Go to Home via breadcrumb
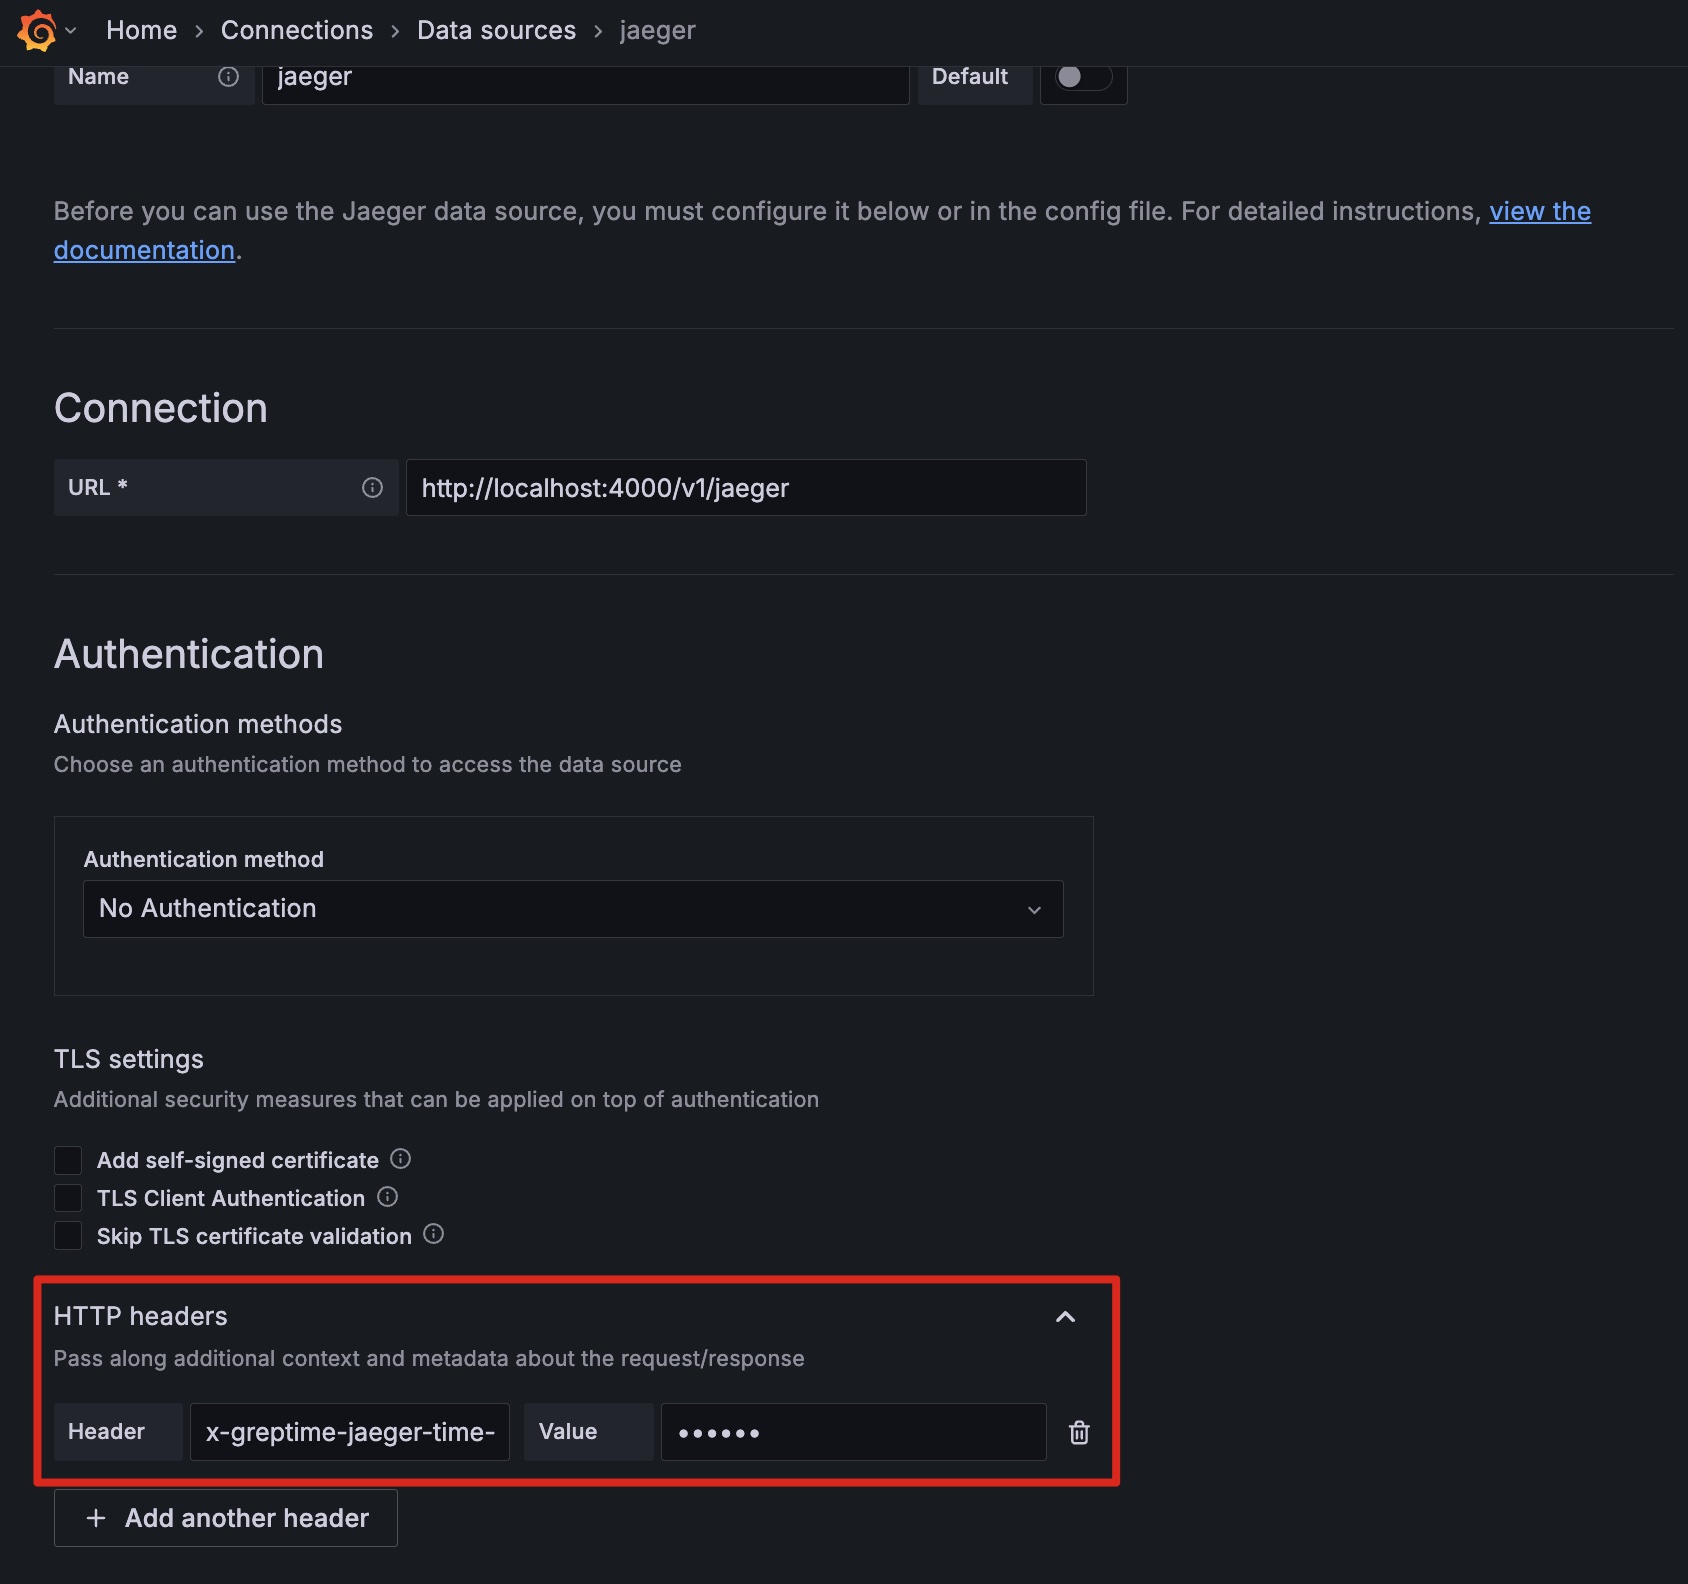This screenshot has height=1584, width=1688. click(141, 30)
